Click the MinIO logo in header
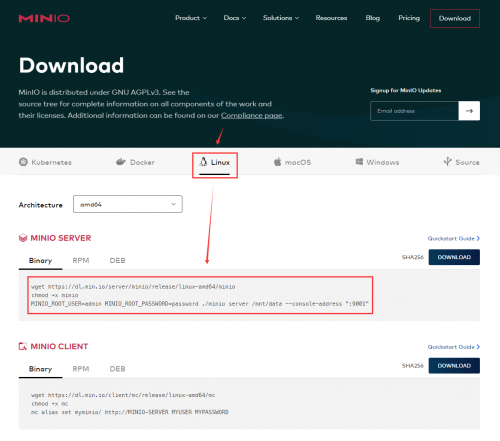Viewport: 500px width, 441px height. (44, 18)
